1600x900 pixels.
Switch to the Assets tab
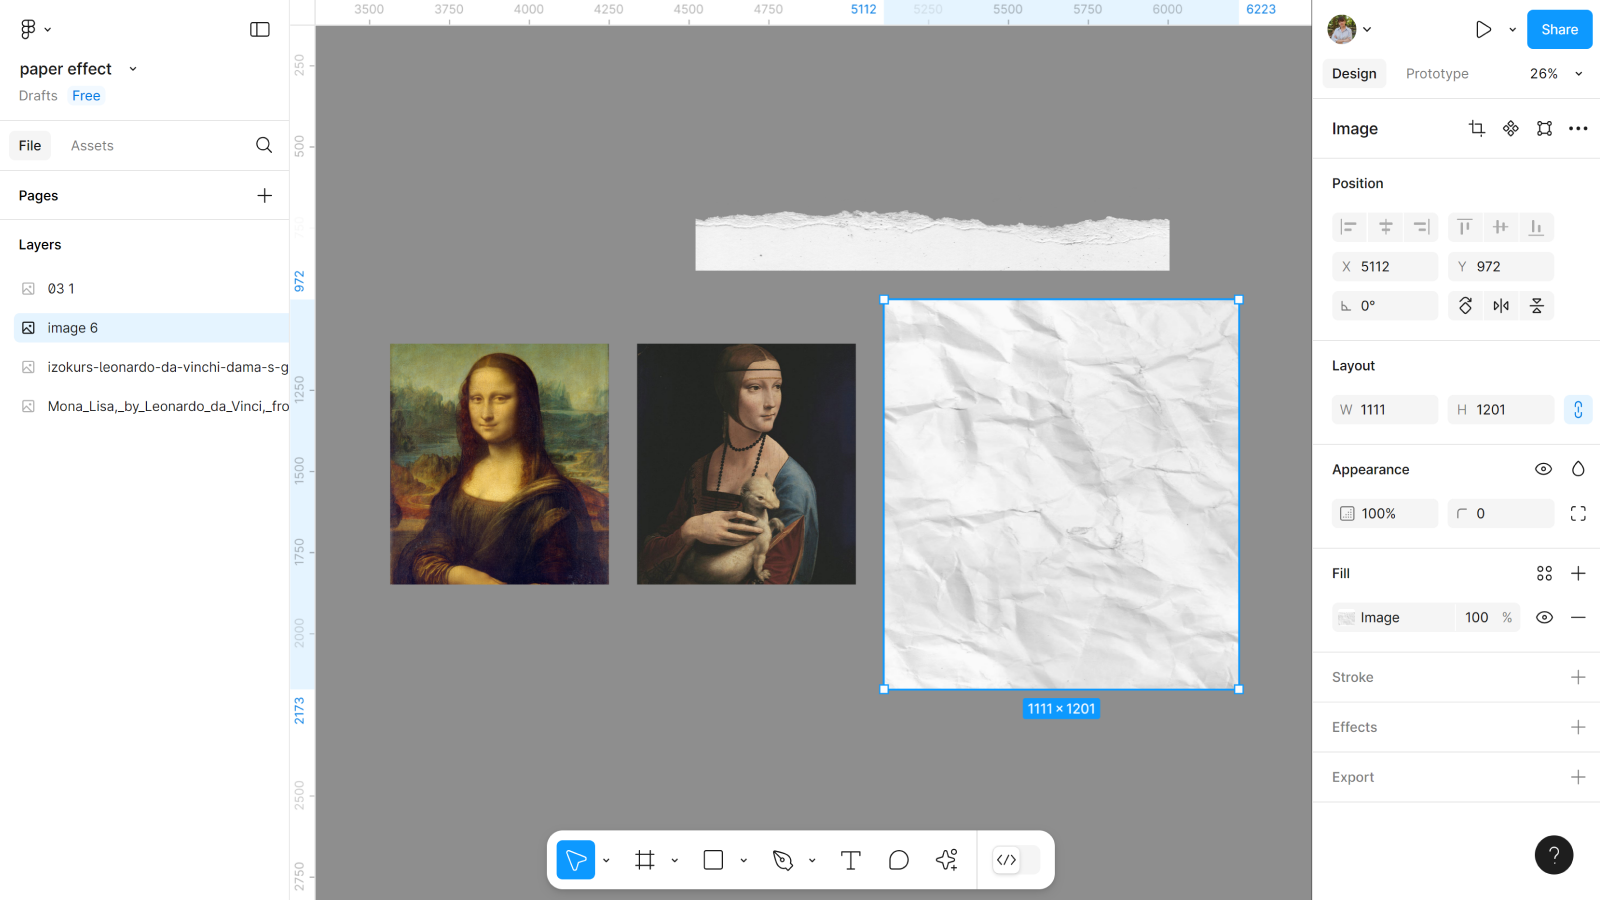[92, 146]
